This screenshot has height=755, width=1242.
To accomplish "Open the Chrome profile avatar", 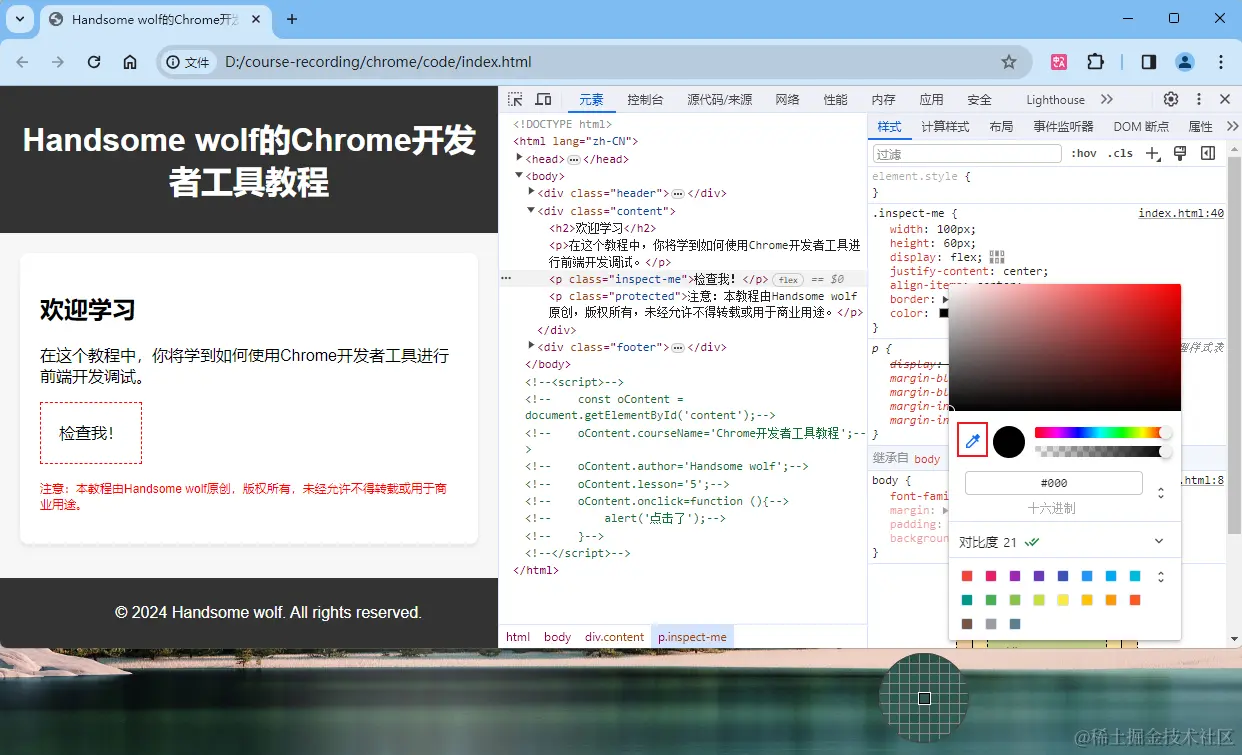I will pyautogui.click(x=1185, y=62).
